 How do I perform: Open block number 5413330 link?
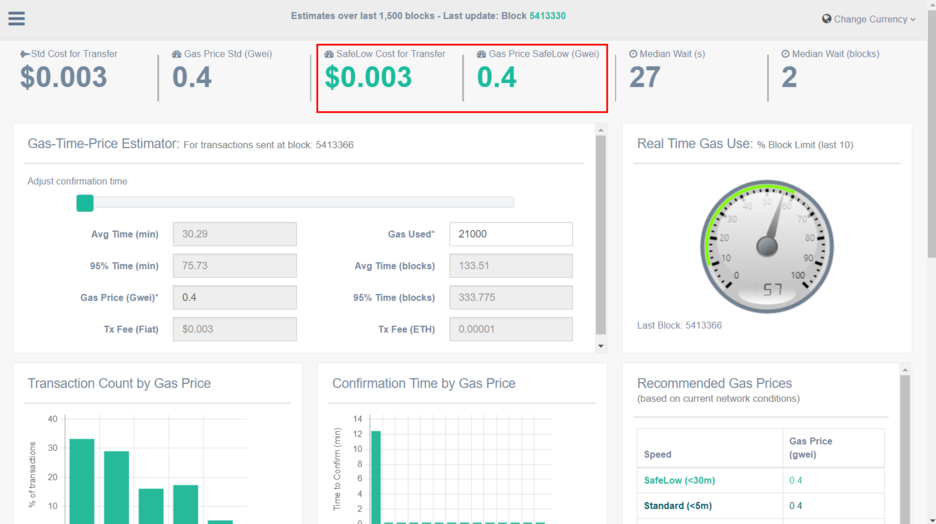click(547, 16)
